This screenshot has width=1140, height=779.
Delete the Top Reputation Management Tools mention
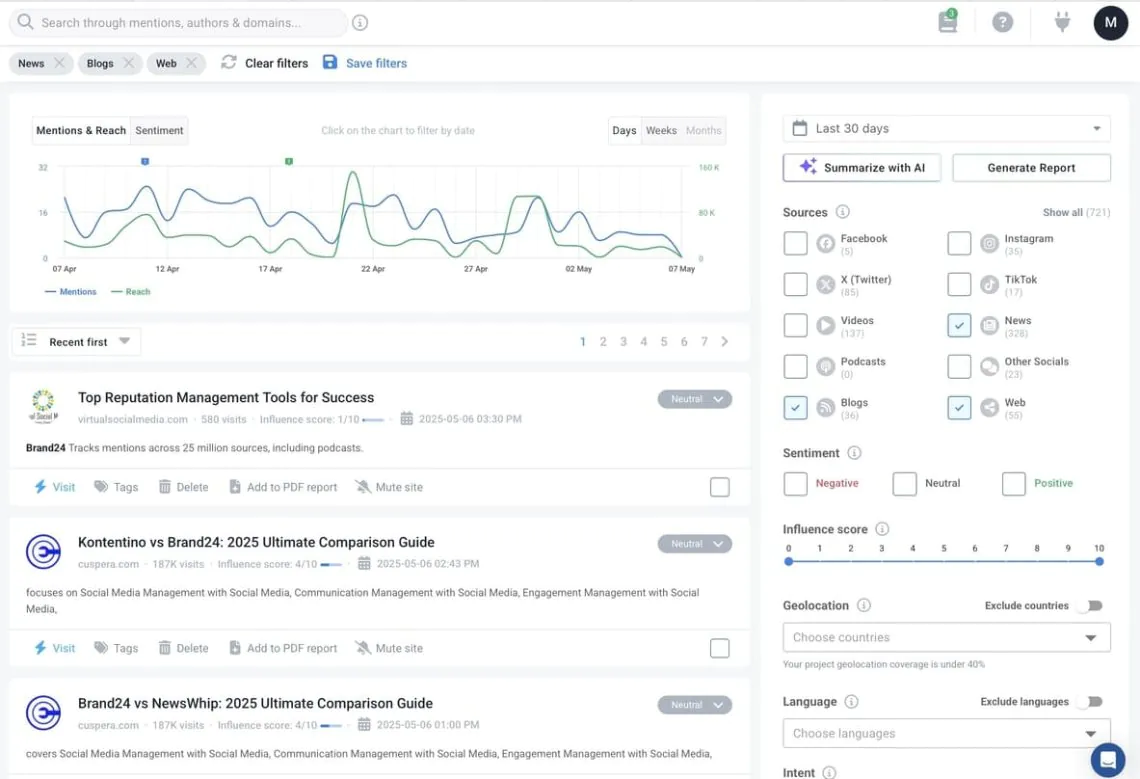coord(183,487)
